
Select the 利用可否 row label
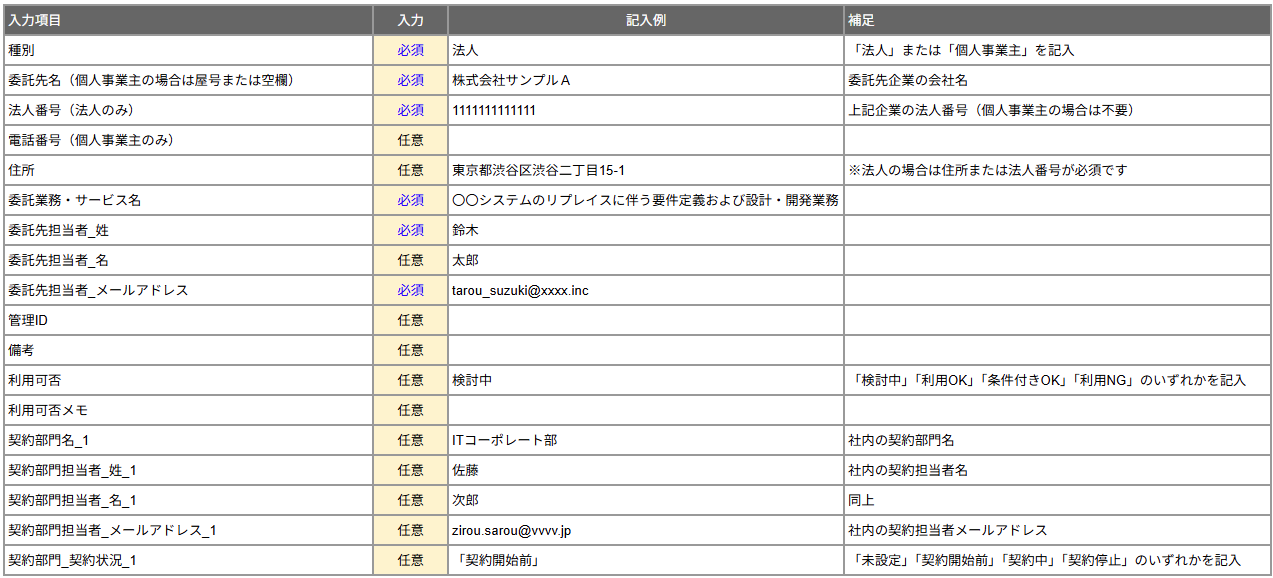pos(35,380)
